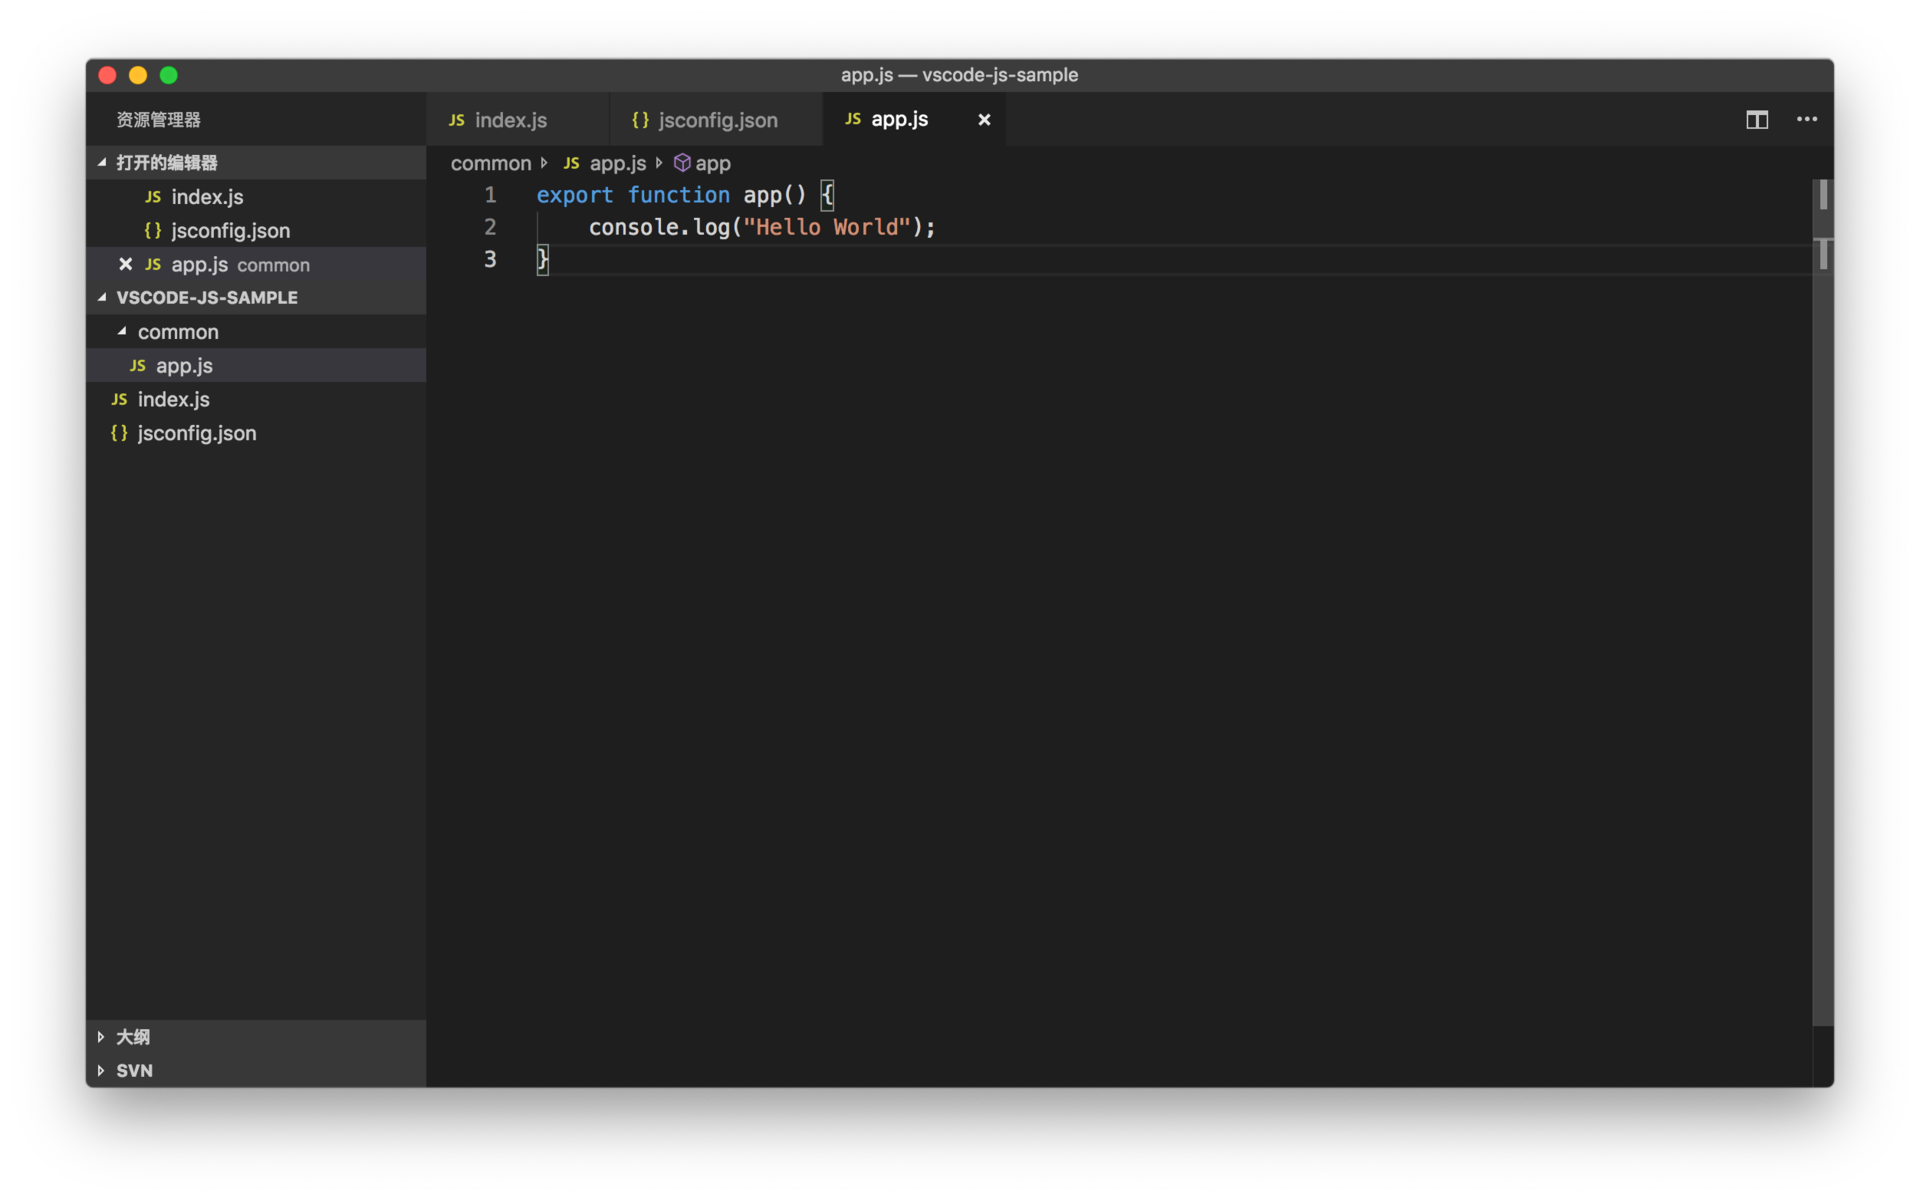This screenshot has height=1201, width=1920.
Task: Switch to the index.js tab
Action: pyautogui.click(x=510, y=120)
